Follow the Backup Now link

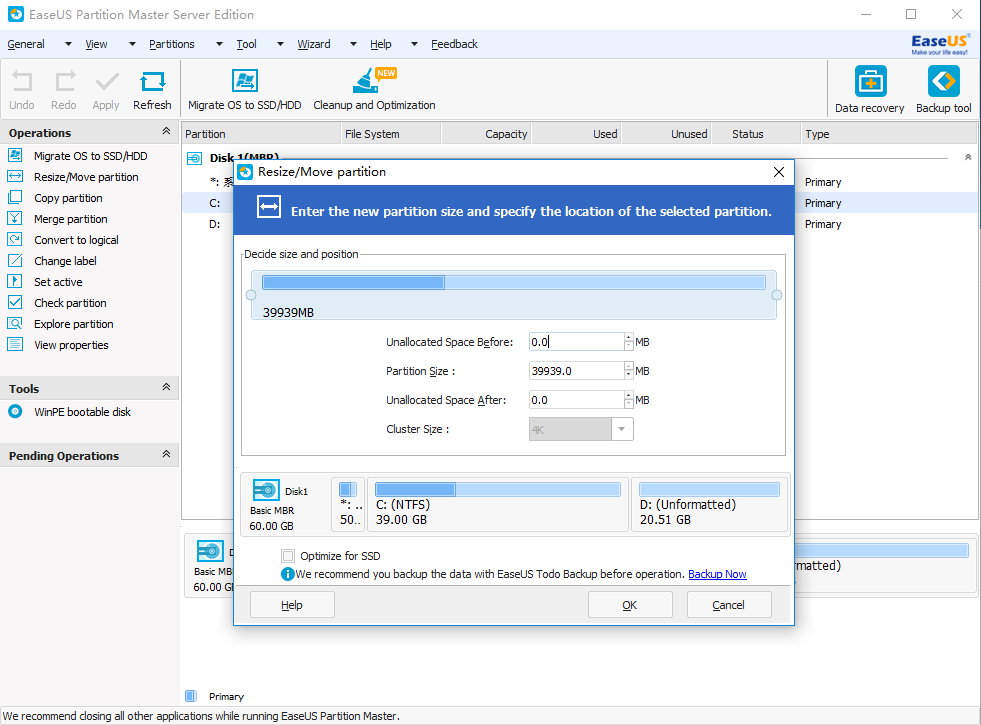point(717,574)
